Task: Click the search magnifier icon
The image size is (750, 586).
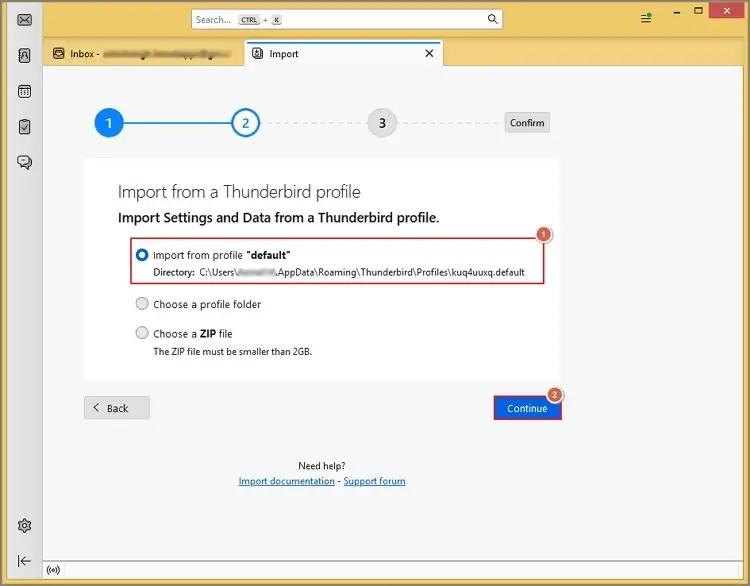Action: point(492,19)
